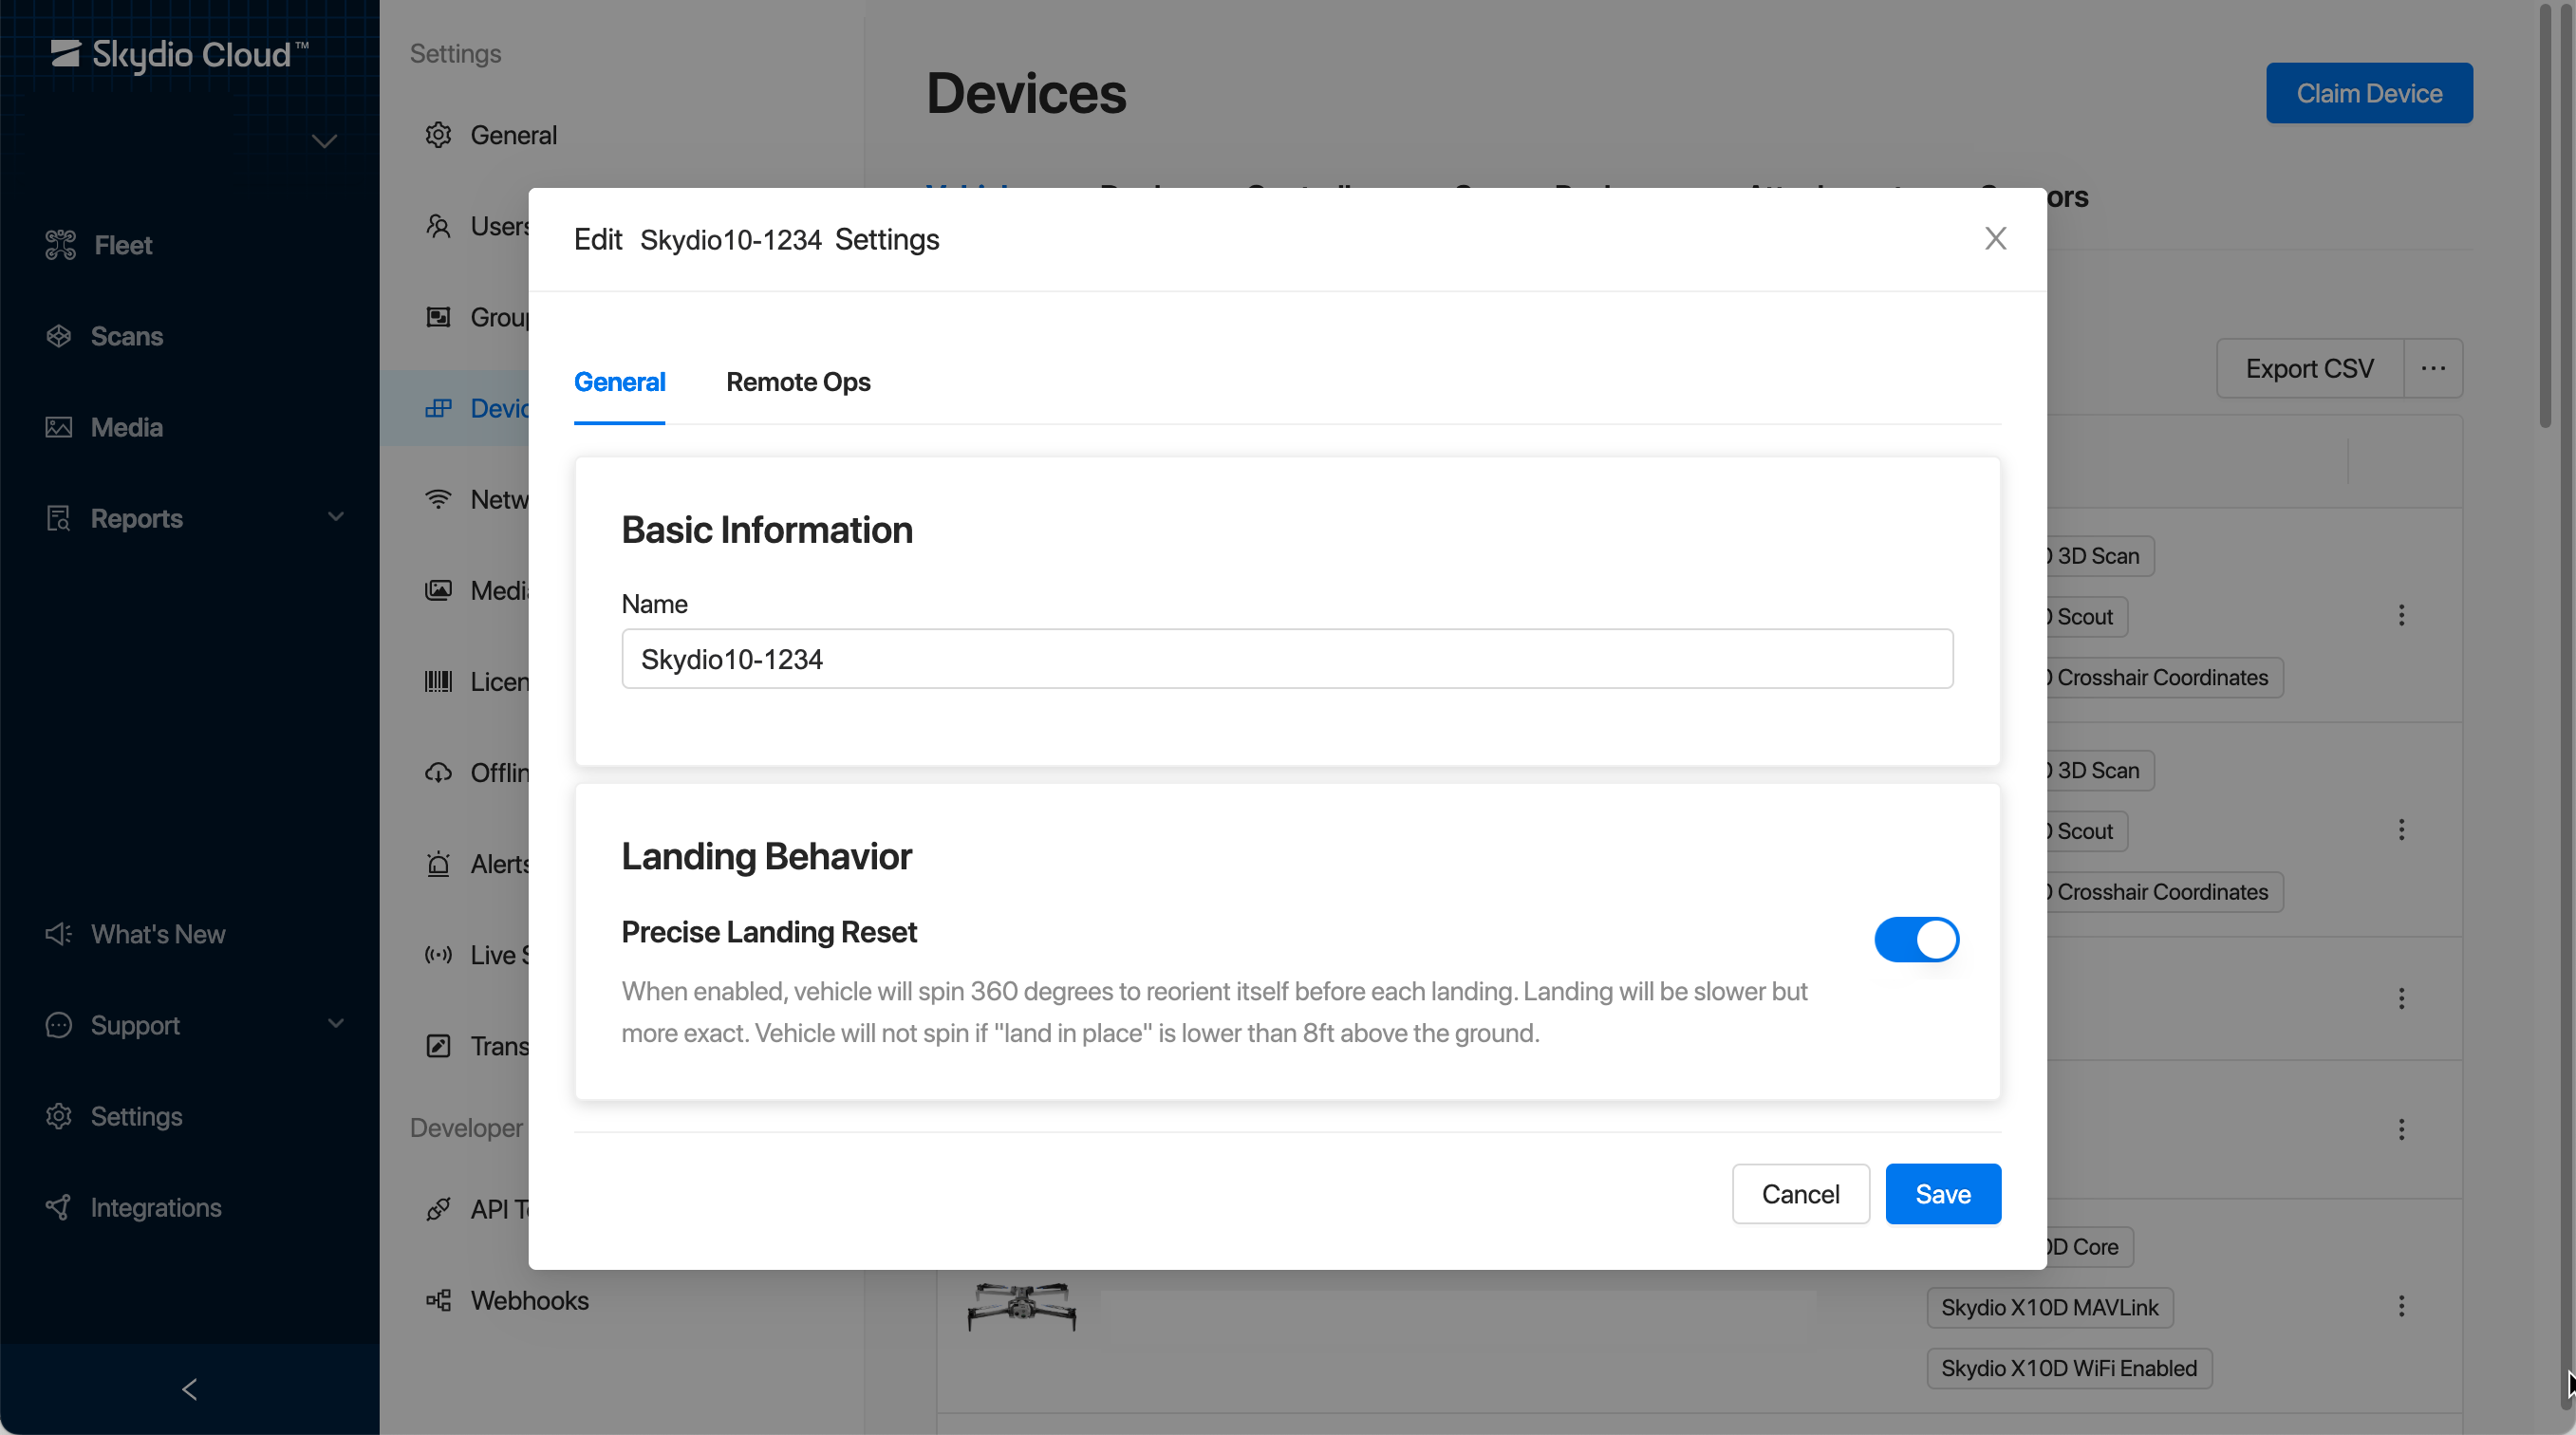Screen dimensions: 2576x1435
Task: Click the Scans cube icon
Action: tap(59, 336)
